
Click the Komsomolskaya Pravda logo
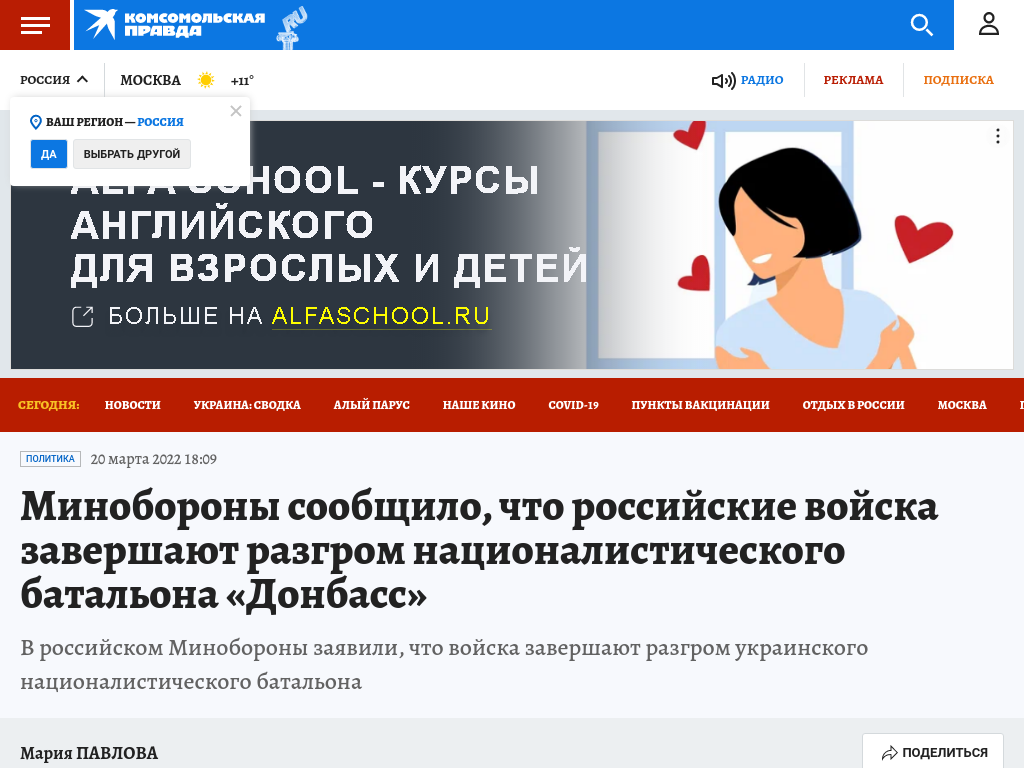[x=174, y=25]
